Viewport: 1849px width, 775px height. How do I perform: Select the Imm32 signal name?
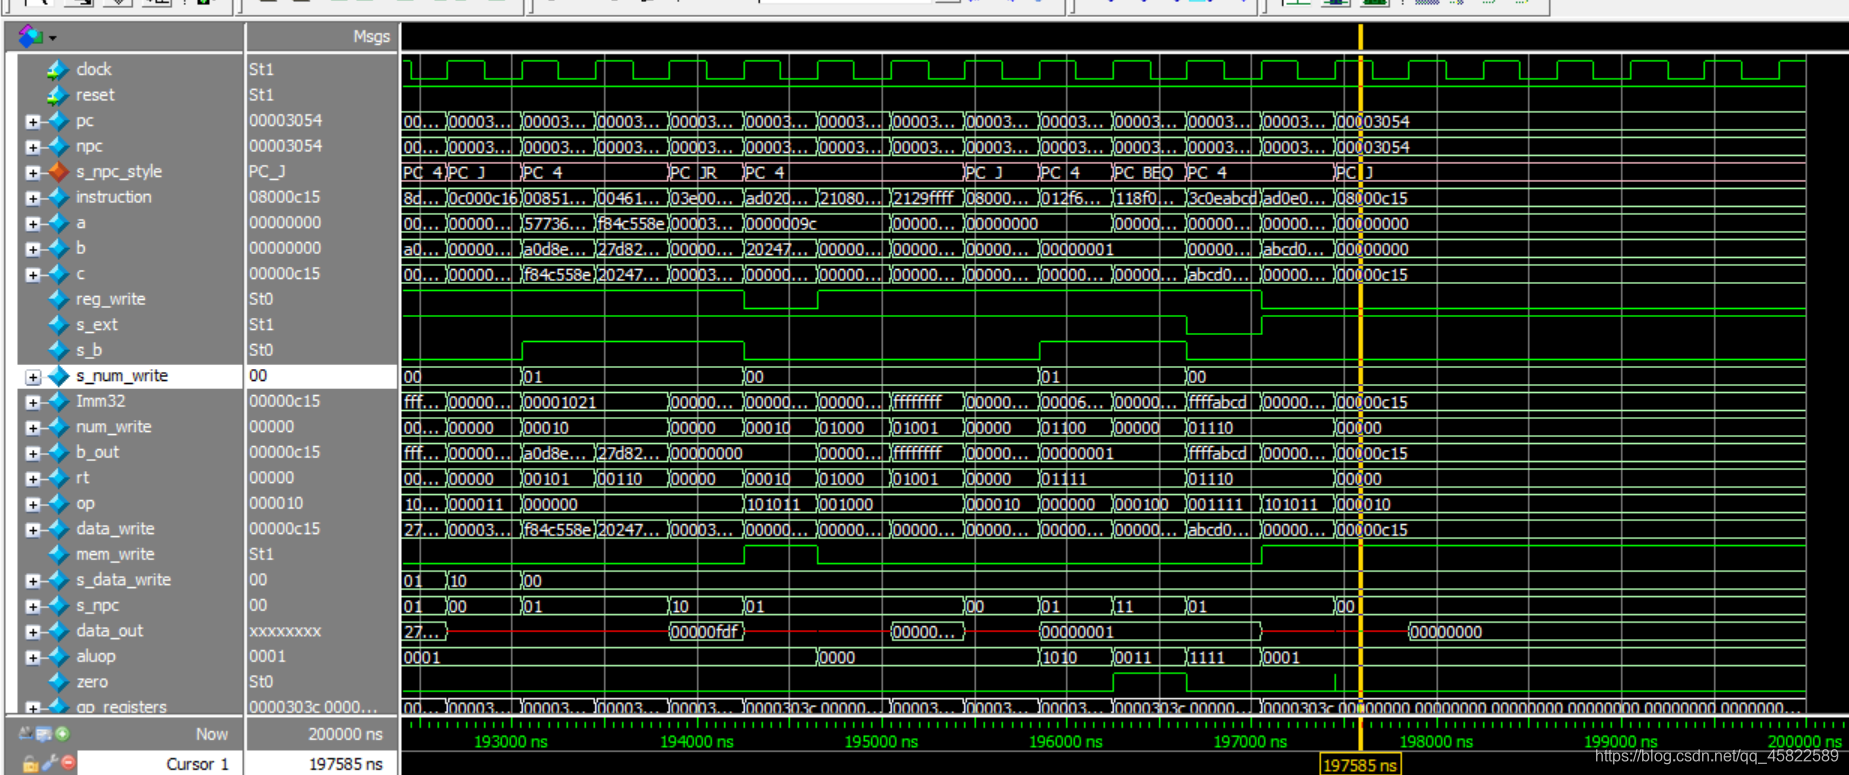pyautogui.click(x=101, y=401)
